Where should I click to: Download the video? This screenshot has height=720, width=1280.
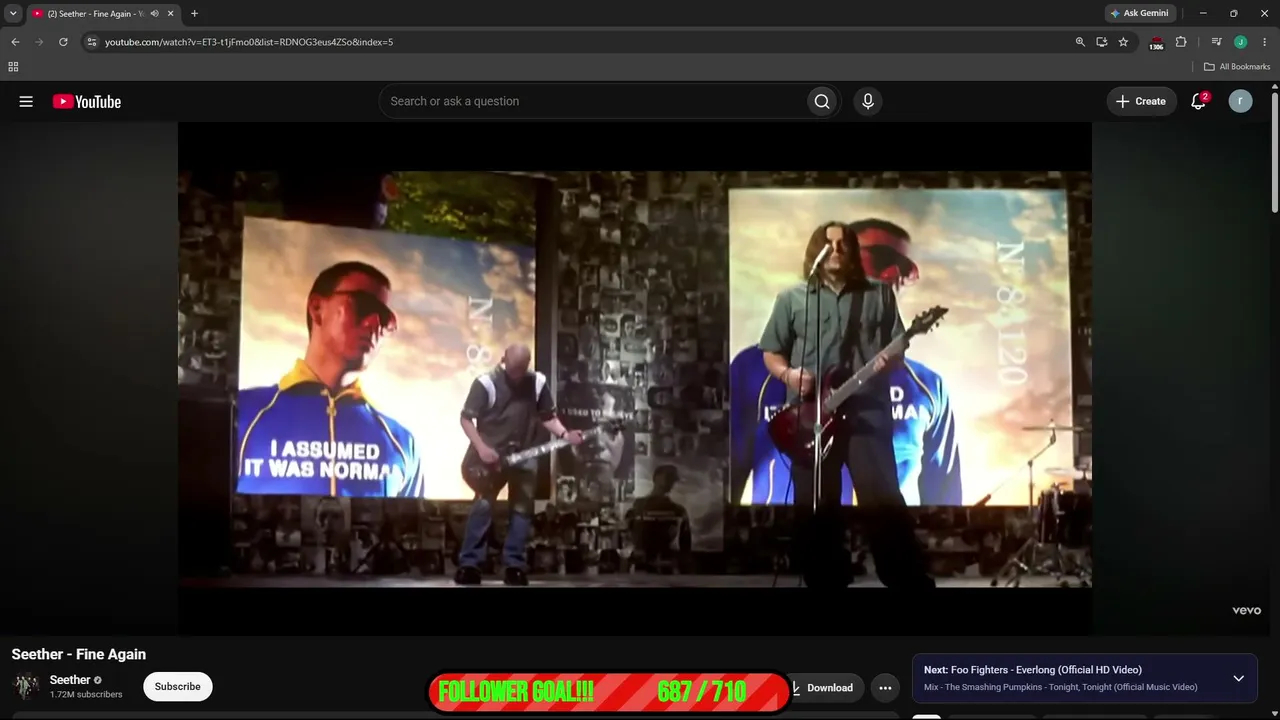tap(827, 688)
